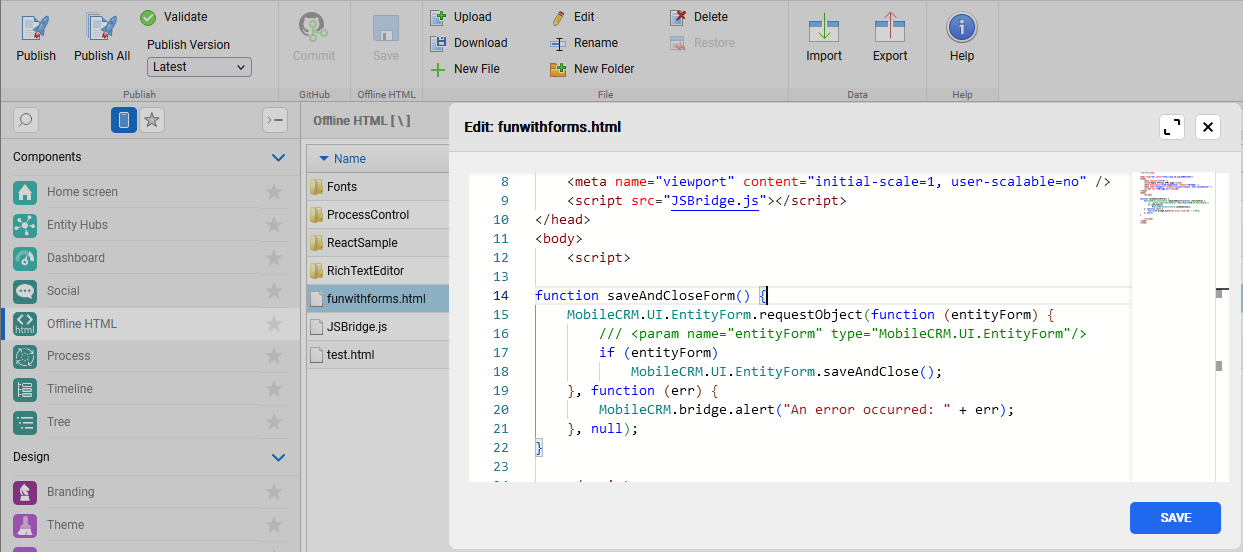This screenshot has width=1243, height=552.
Task: Collapse the Components section
Action: coord(279,157)
